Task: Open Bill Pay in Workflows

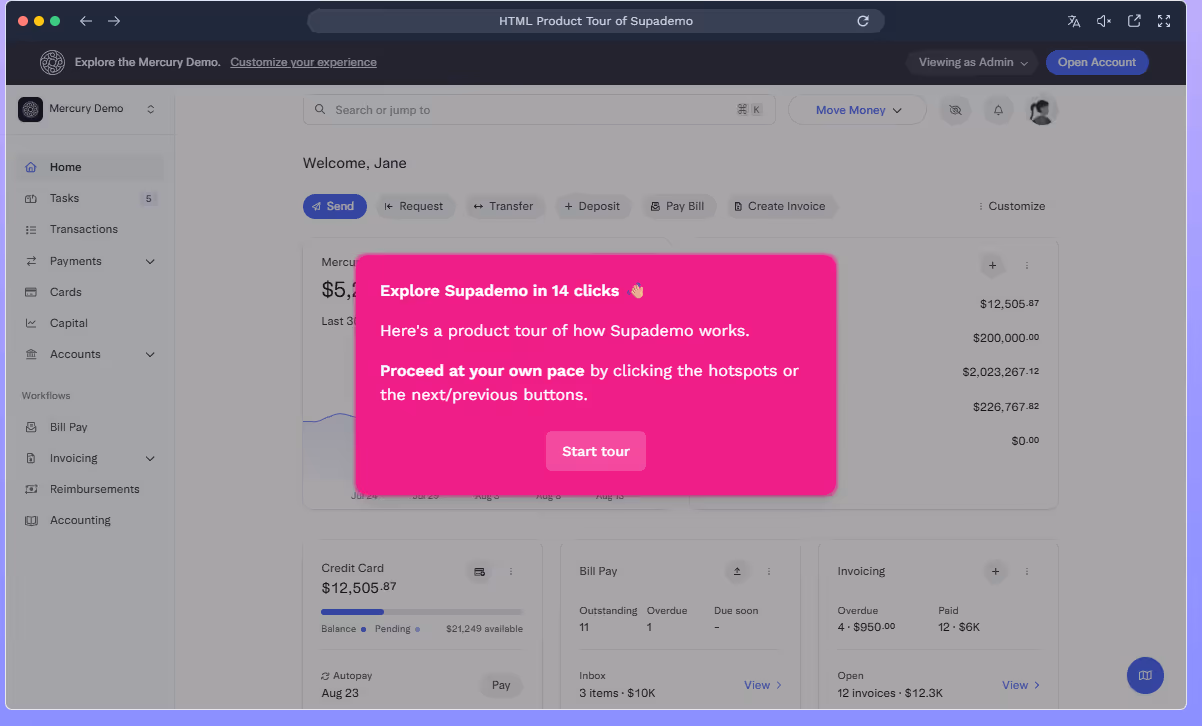Action: [90, 427]
